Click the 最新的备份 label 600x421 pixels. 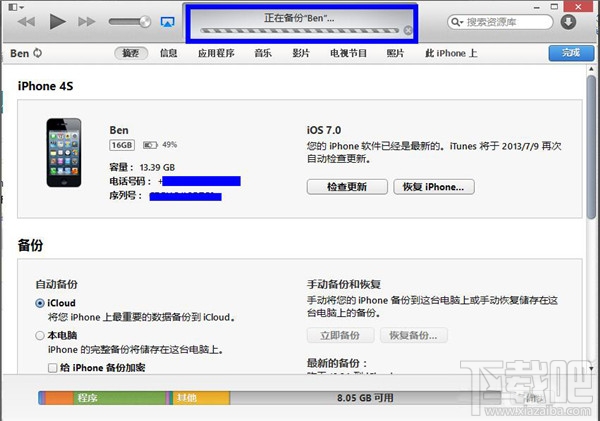[x=337, y=363]
